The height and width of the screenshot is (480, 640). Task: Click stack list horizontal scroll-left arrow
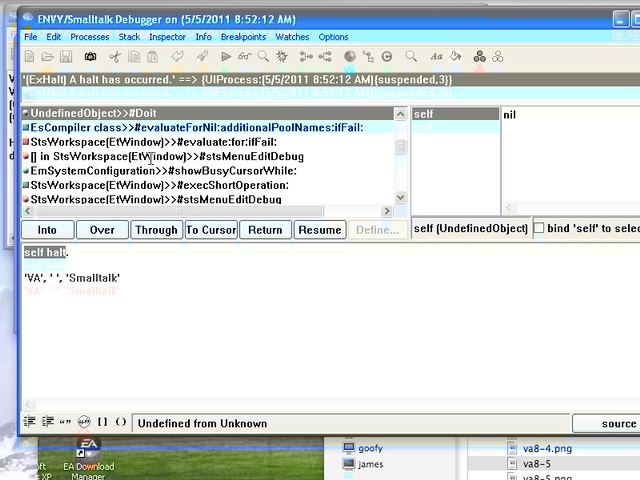tap(28, 211)
